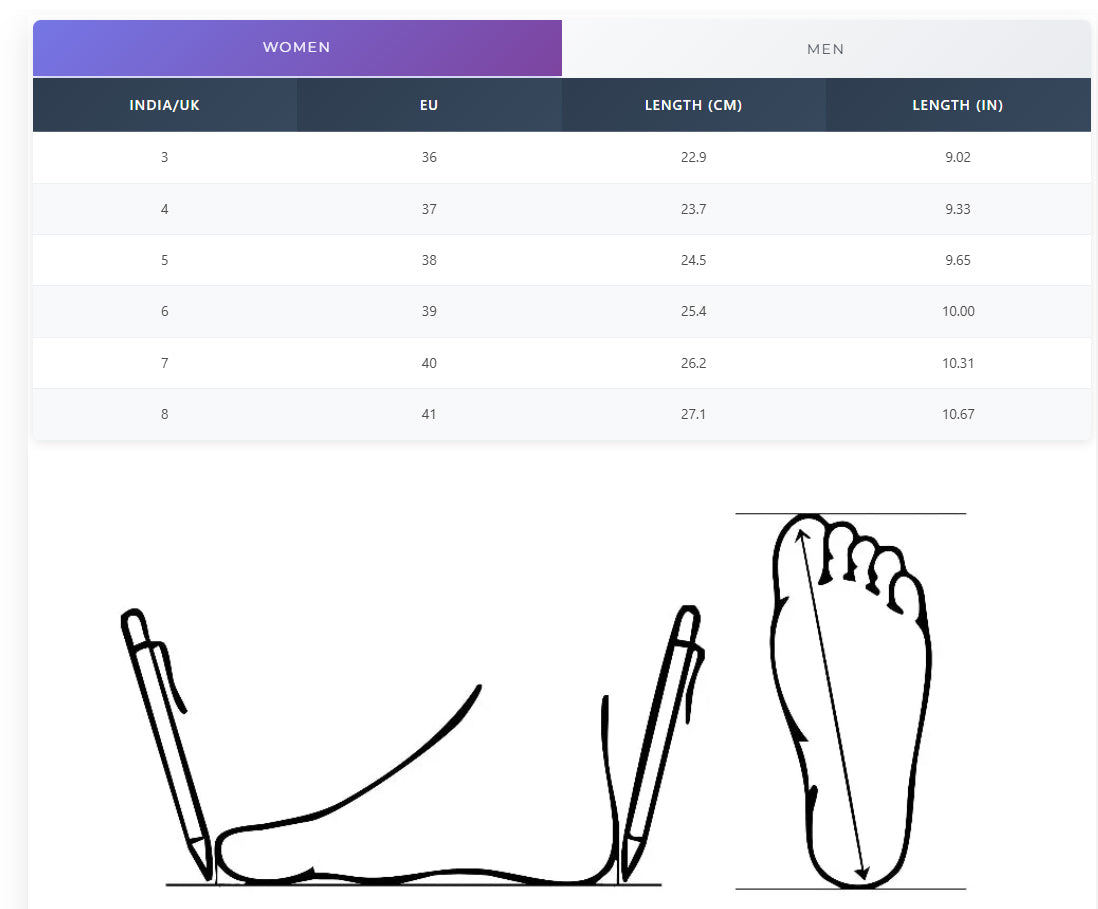Viewport: 1098px width, 909px height.
Task: Select the 23.7 cm length cell
Action: click(x=693, y=209)
